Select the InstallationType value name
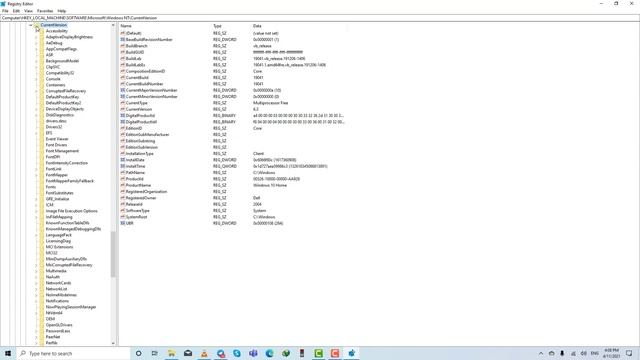This screenshot has height=360, width=640. pyautogui.click(x=140, y=154)
